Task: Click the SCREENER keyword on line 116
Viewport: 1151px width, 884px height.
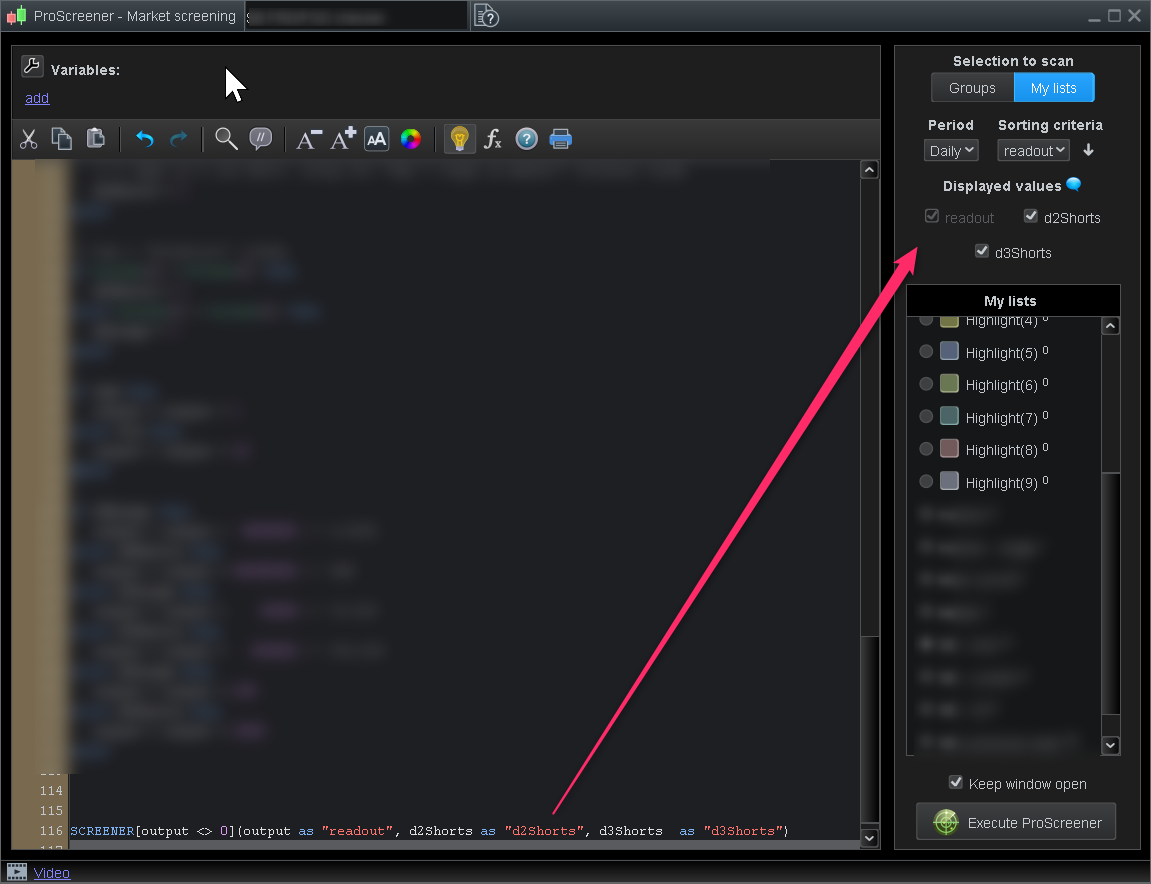Action: coord(102,831)
